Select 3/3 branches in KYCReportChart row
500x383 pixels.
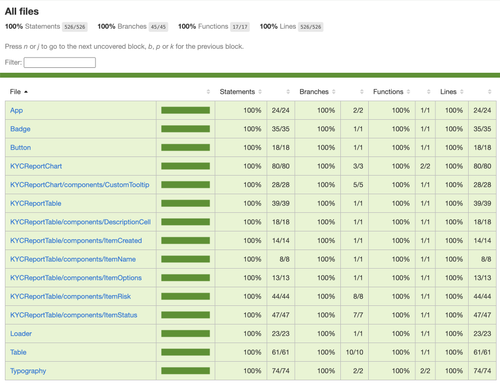coord(358,166)
